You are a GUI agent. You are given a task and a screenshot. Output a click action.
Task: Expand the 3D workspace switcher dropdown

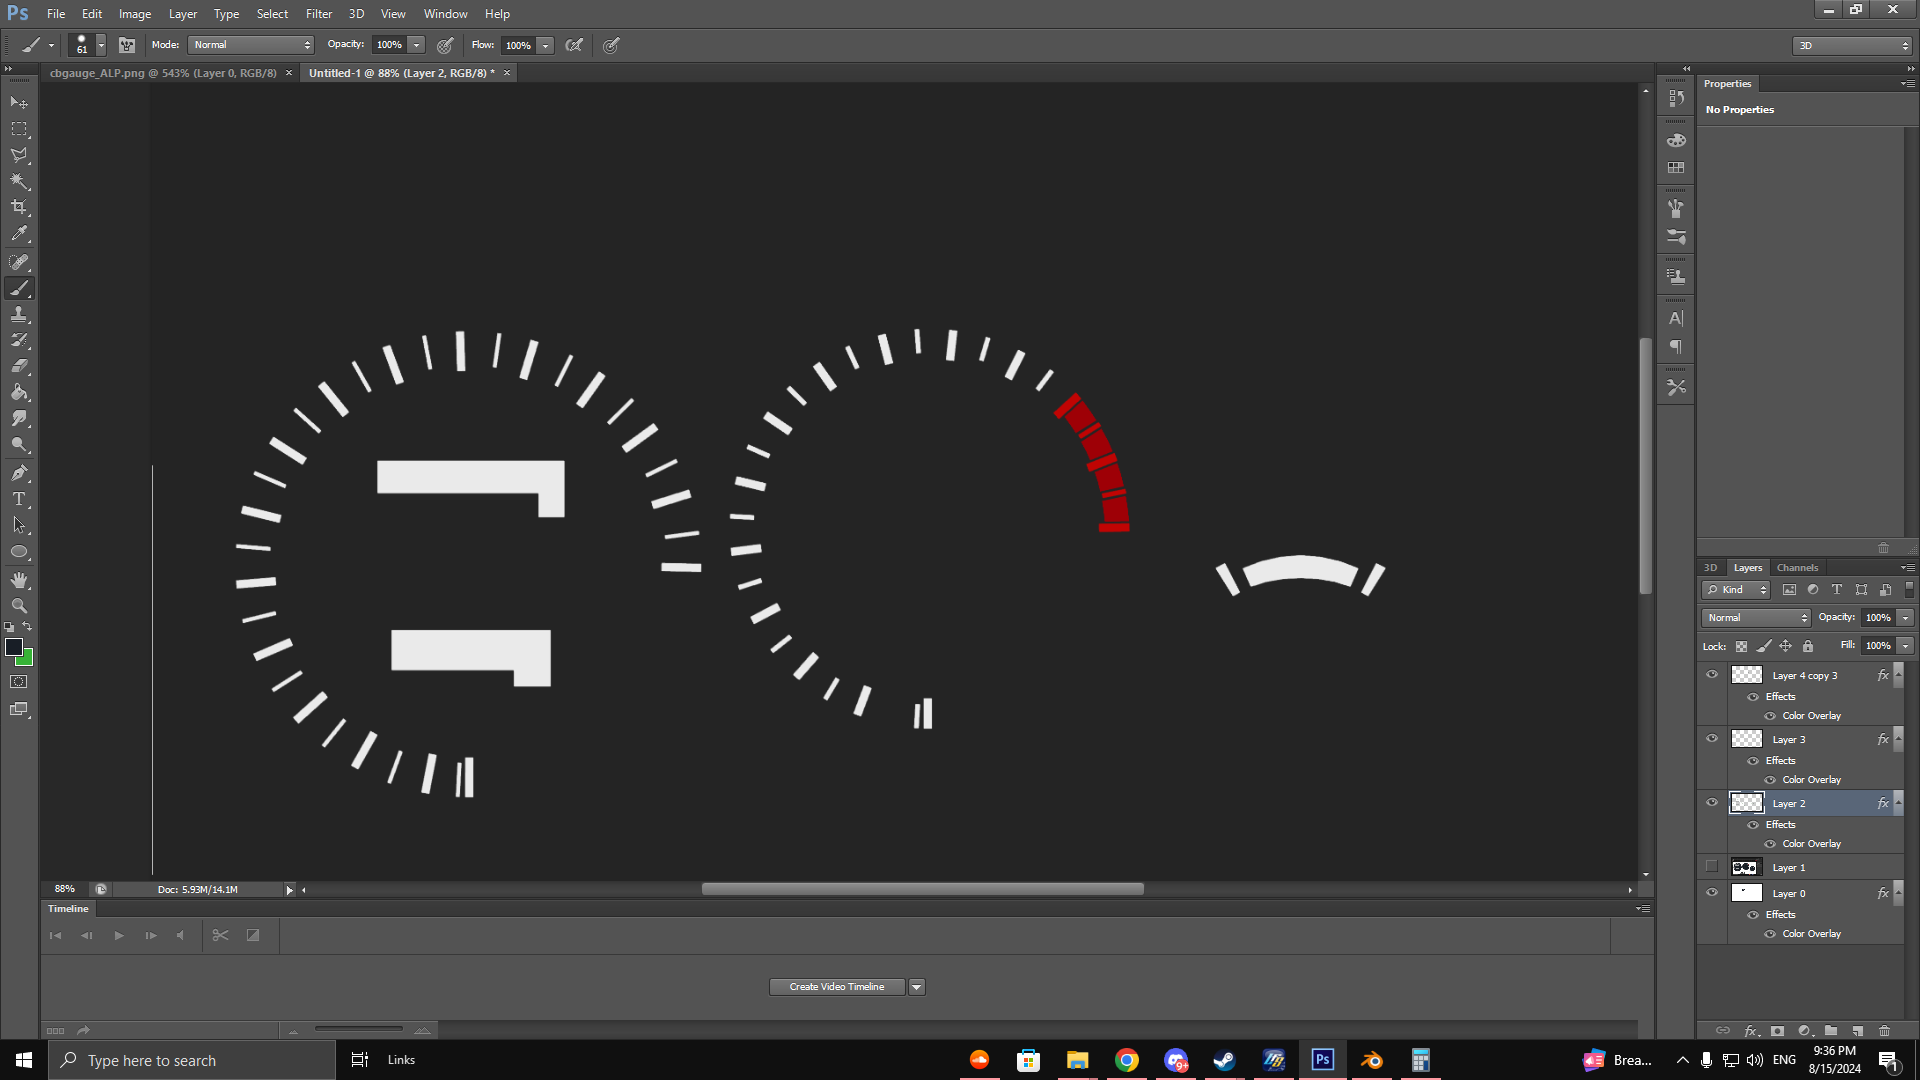point(1852,46)
